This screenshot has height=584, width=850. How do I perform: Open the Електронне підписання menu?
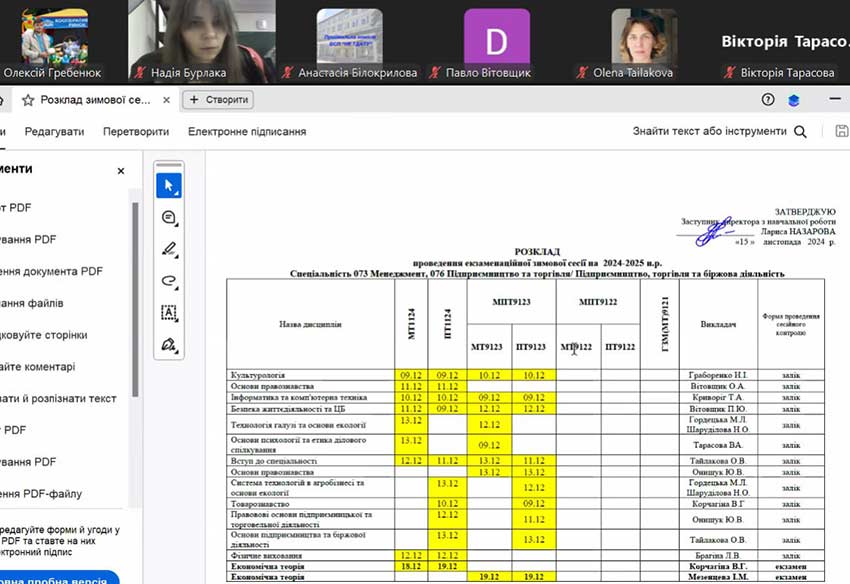247,132
